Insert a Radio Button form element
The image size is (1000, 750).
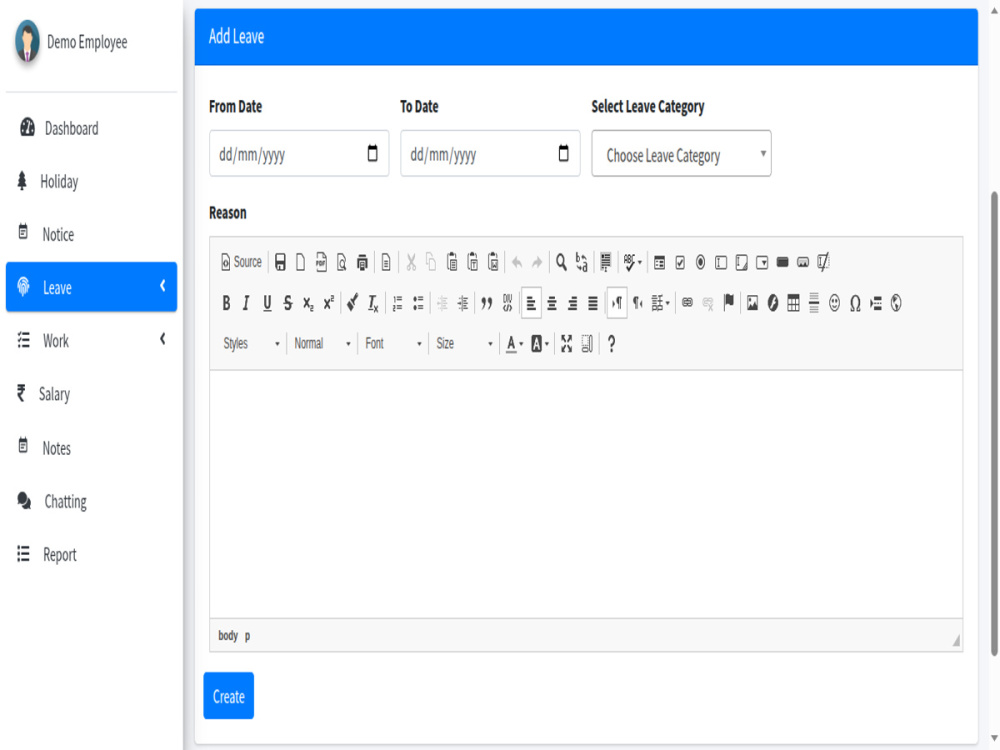(x=700, y=262)
